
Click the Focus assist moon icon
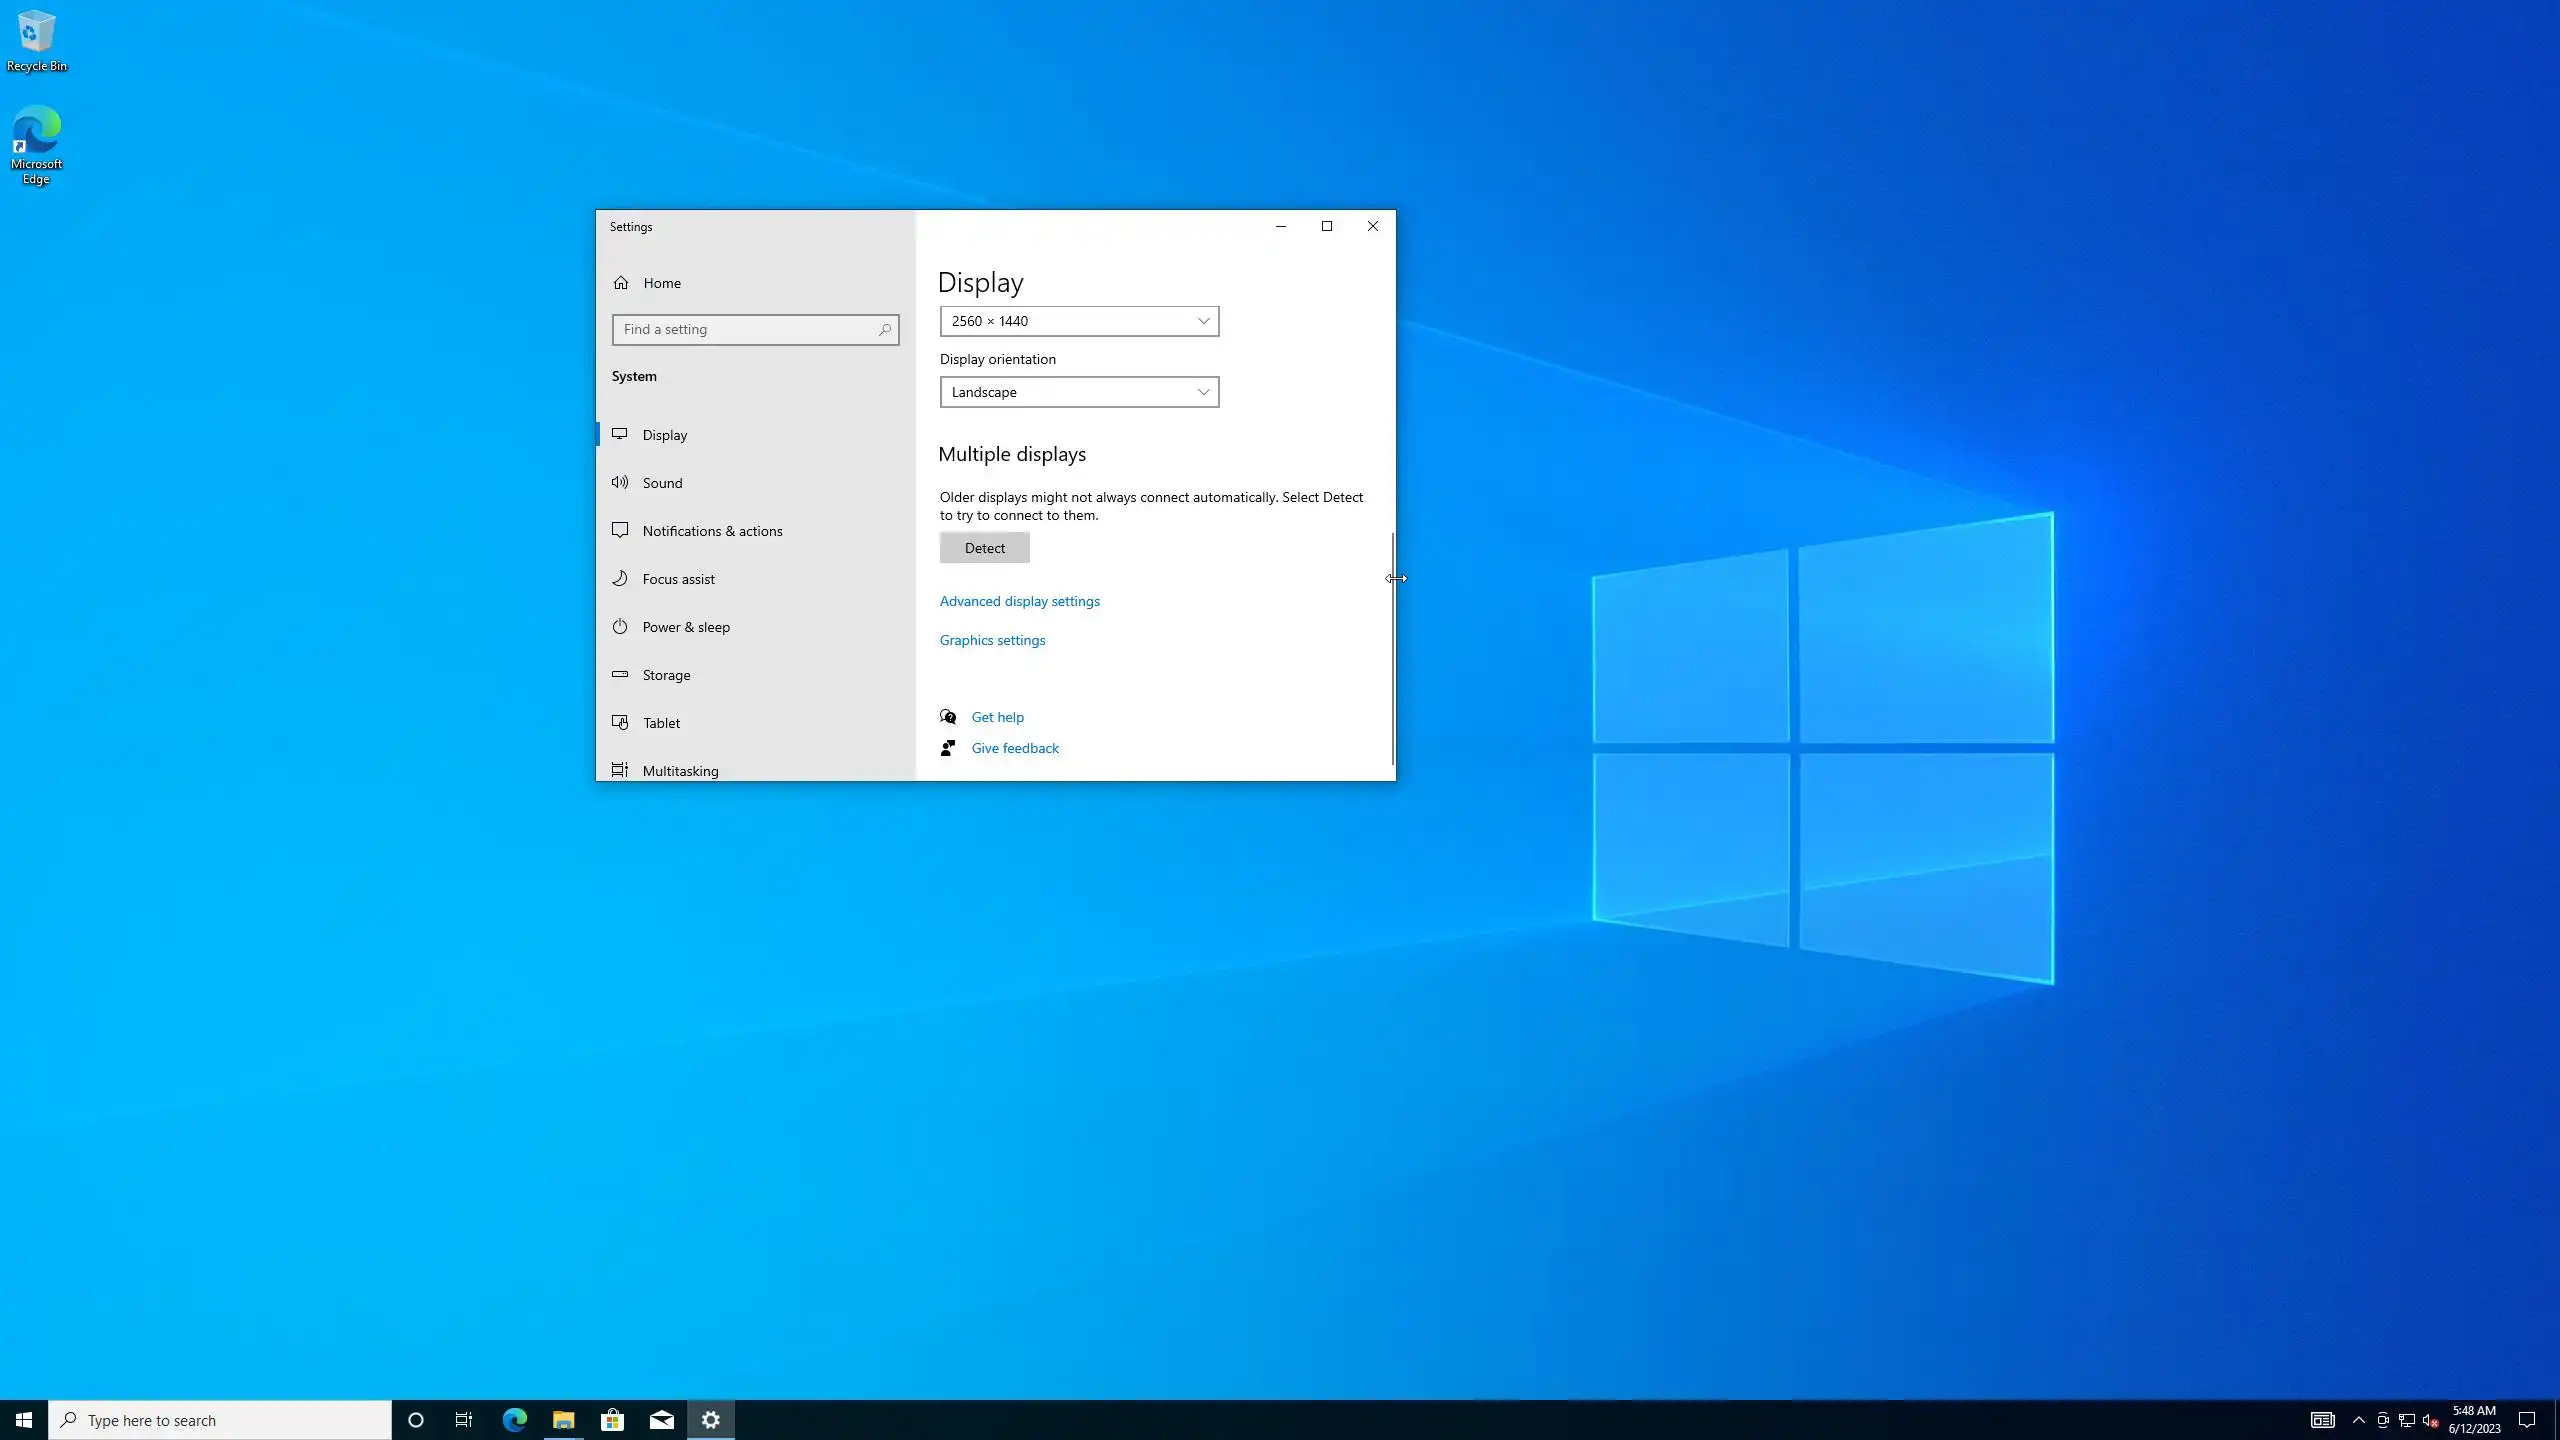(x=620, y=579)
